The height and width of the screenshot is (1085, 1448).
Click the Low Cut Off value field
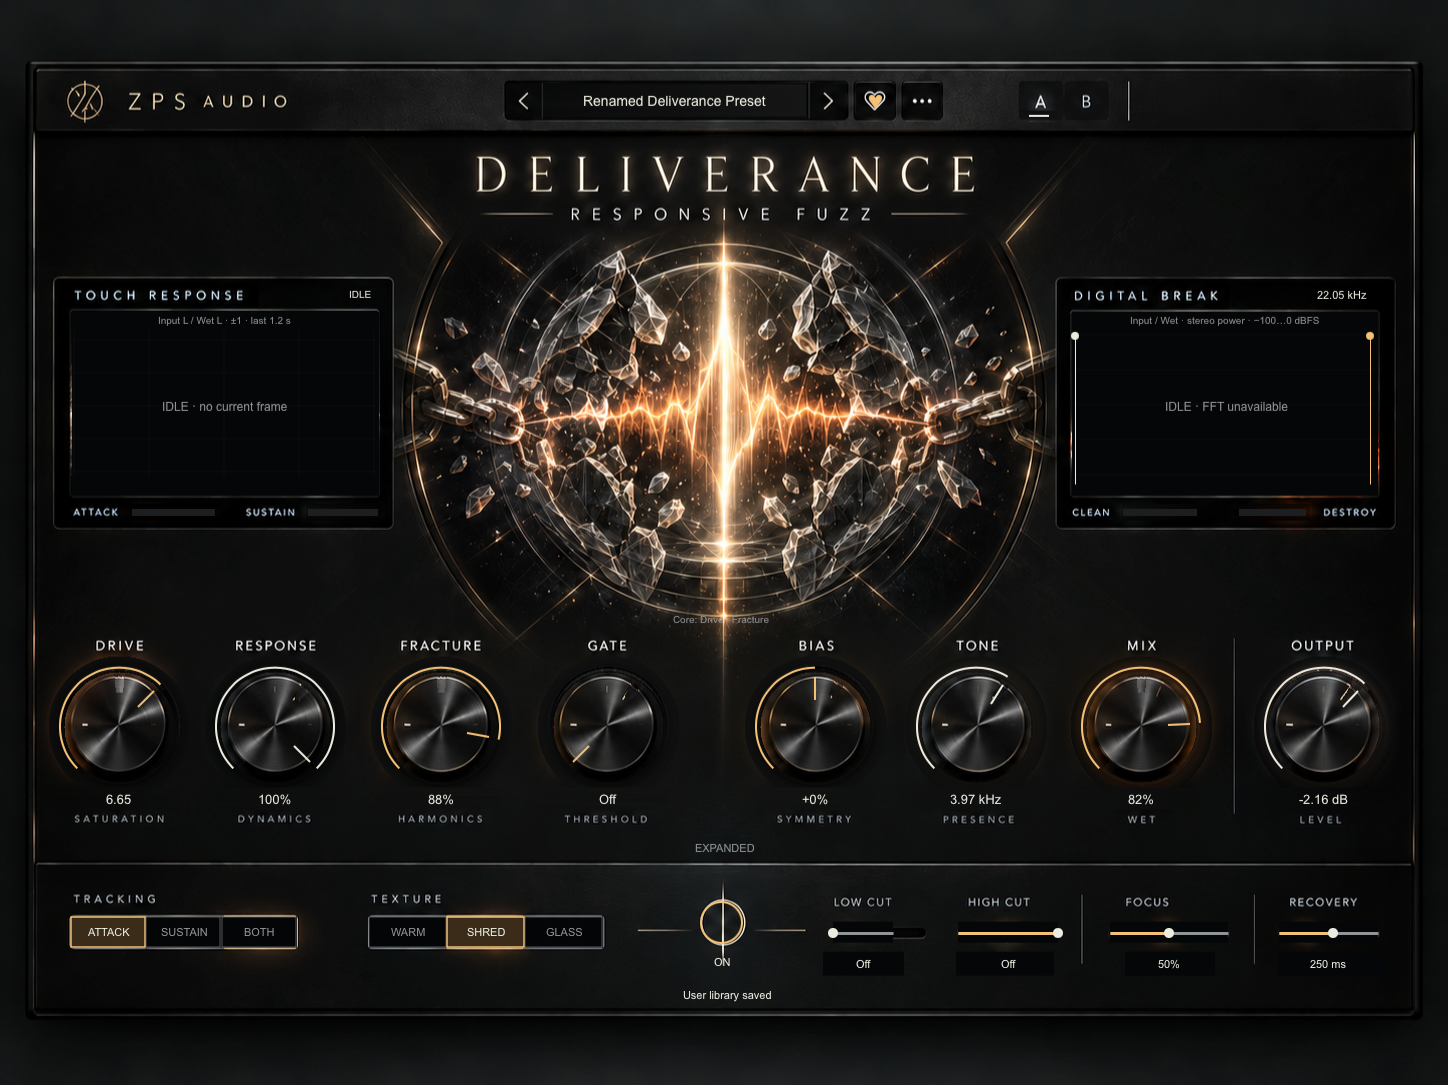point(863,964)
